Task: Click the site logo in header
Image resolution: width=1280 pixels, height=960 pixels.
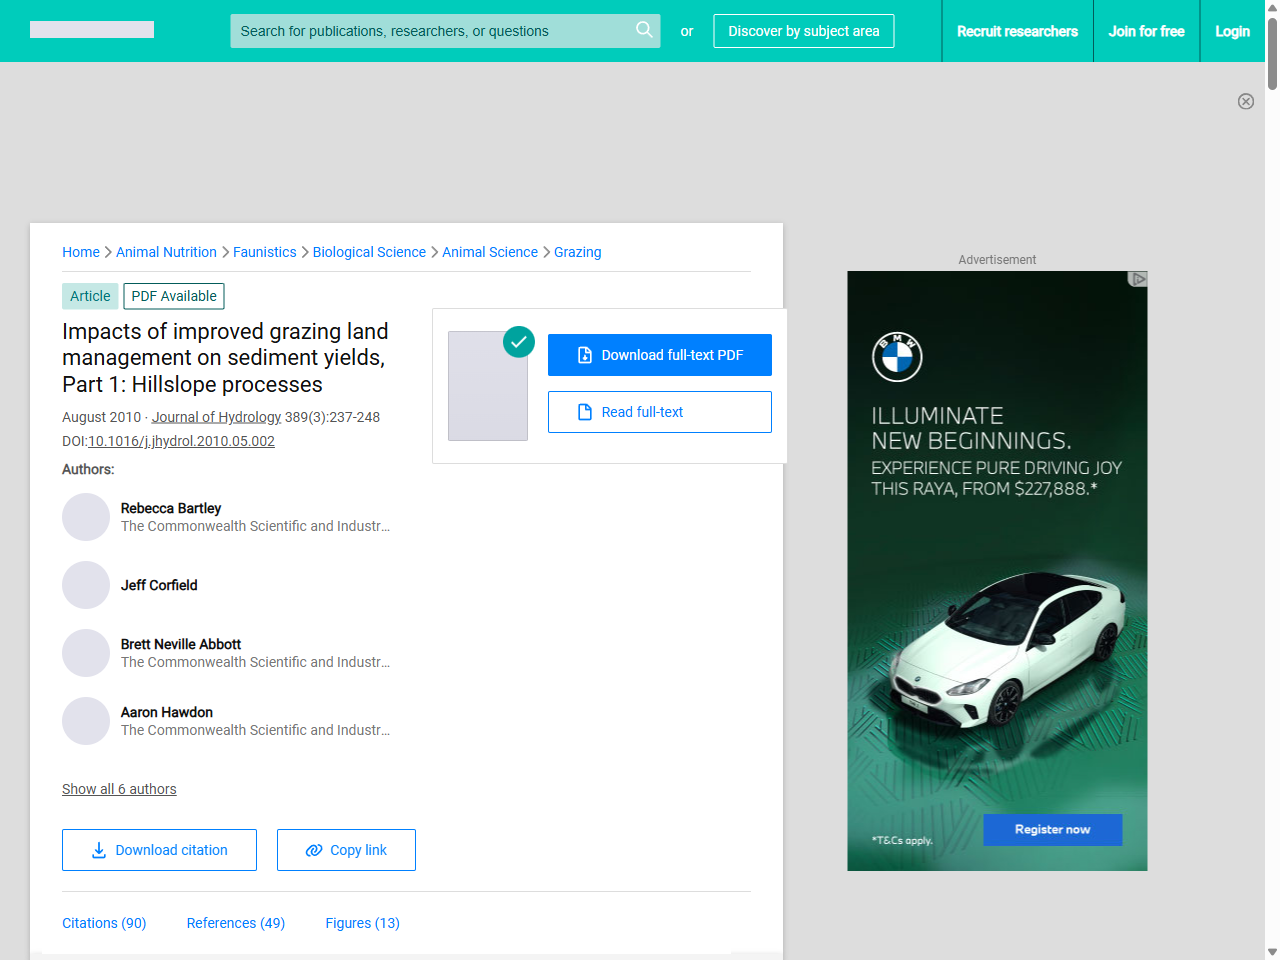Action: tap(92, 30)
